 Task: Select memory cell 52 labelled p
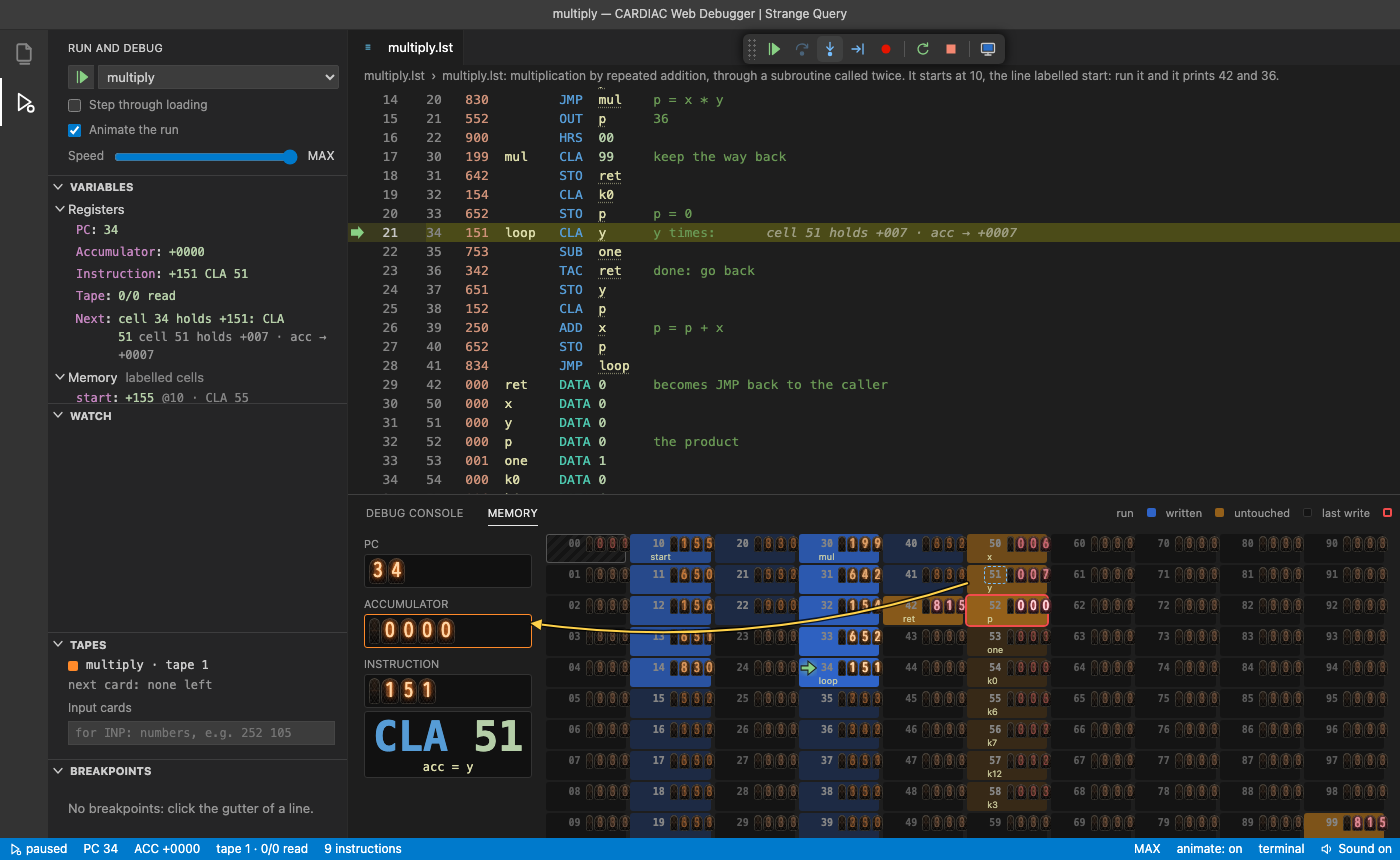tap(1007, 611)
